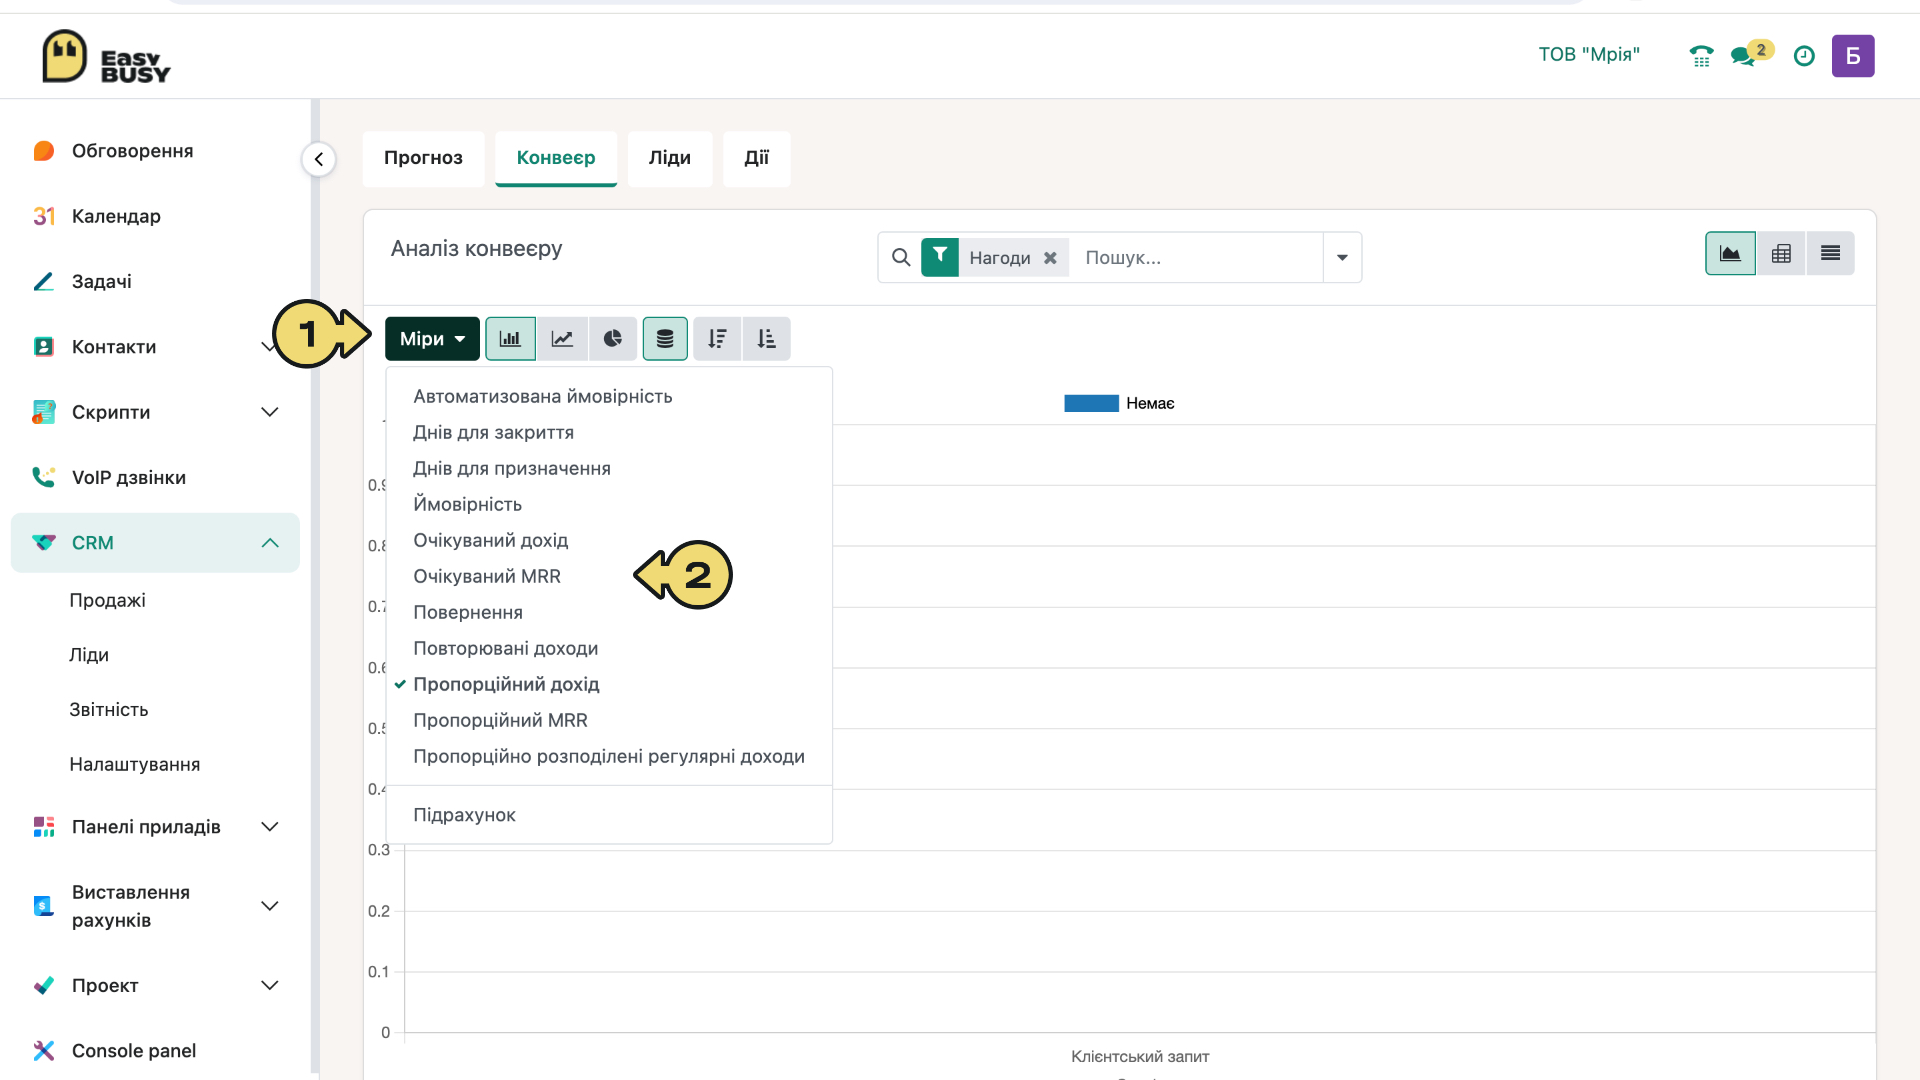
Task: Click the Пошук search input field
Action: coord(1198,258)
